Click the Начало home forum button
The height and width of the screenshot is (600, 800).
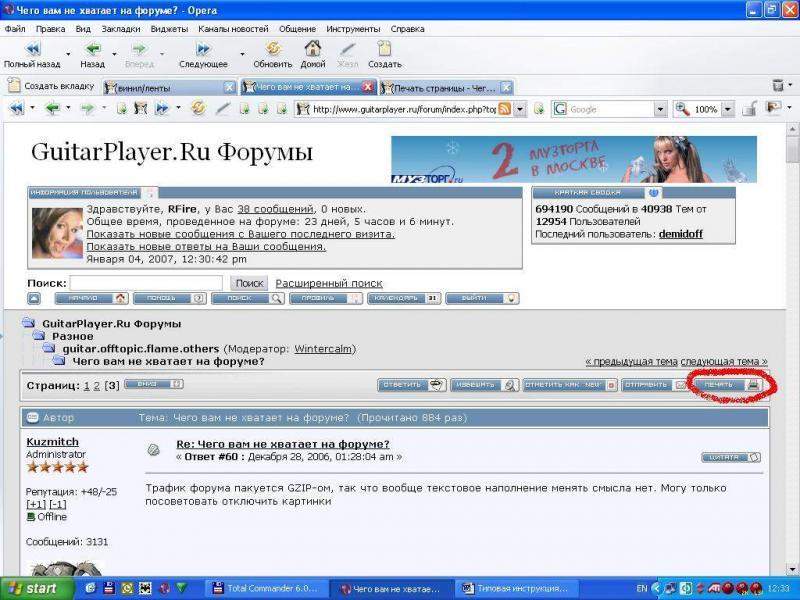[91, 298]
